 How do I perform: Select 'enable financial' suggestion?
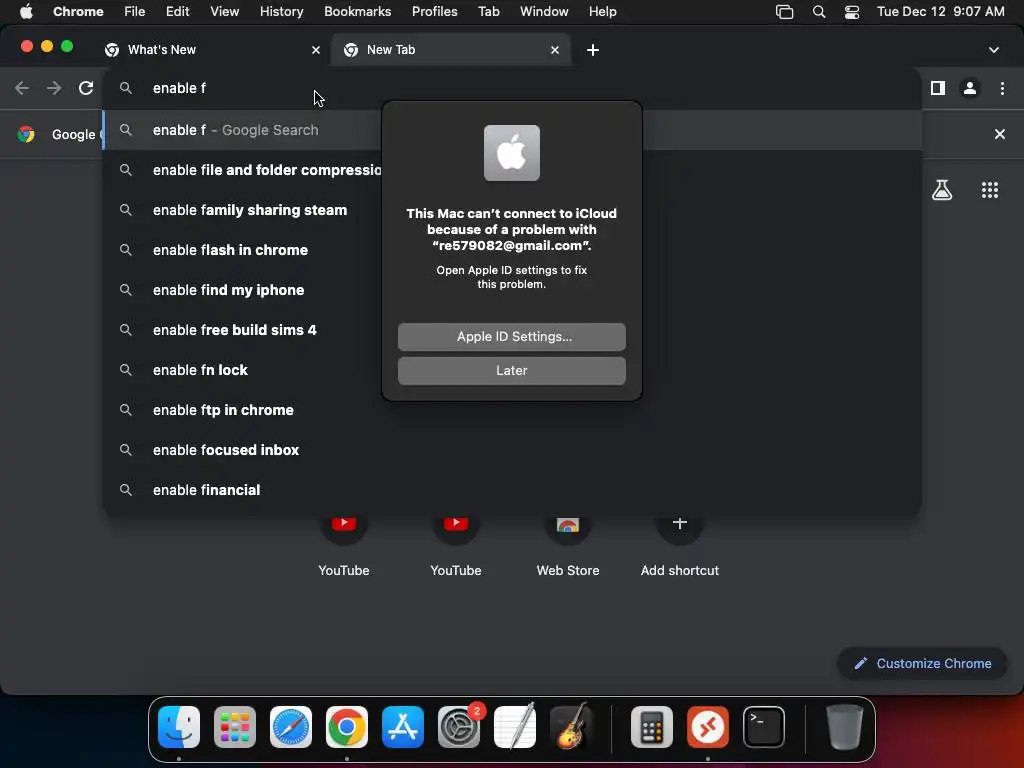(512, 490)
